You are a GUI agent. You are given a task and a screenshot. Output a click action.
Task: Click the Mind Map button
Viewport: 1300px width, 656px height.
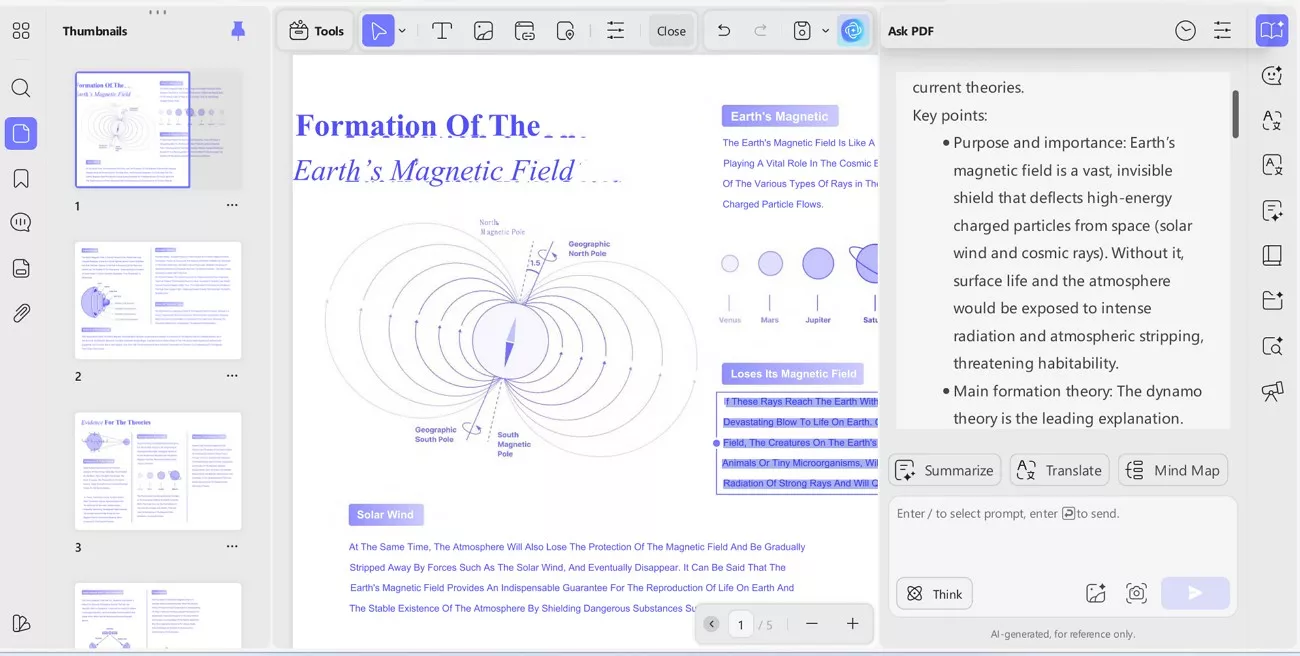click(x=1173, y=469)
